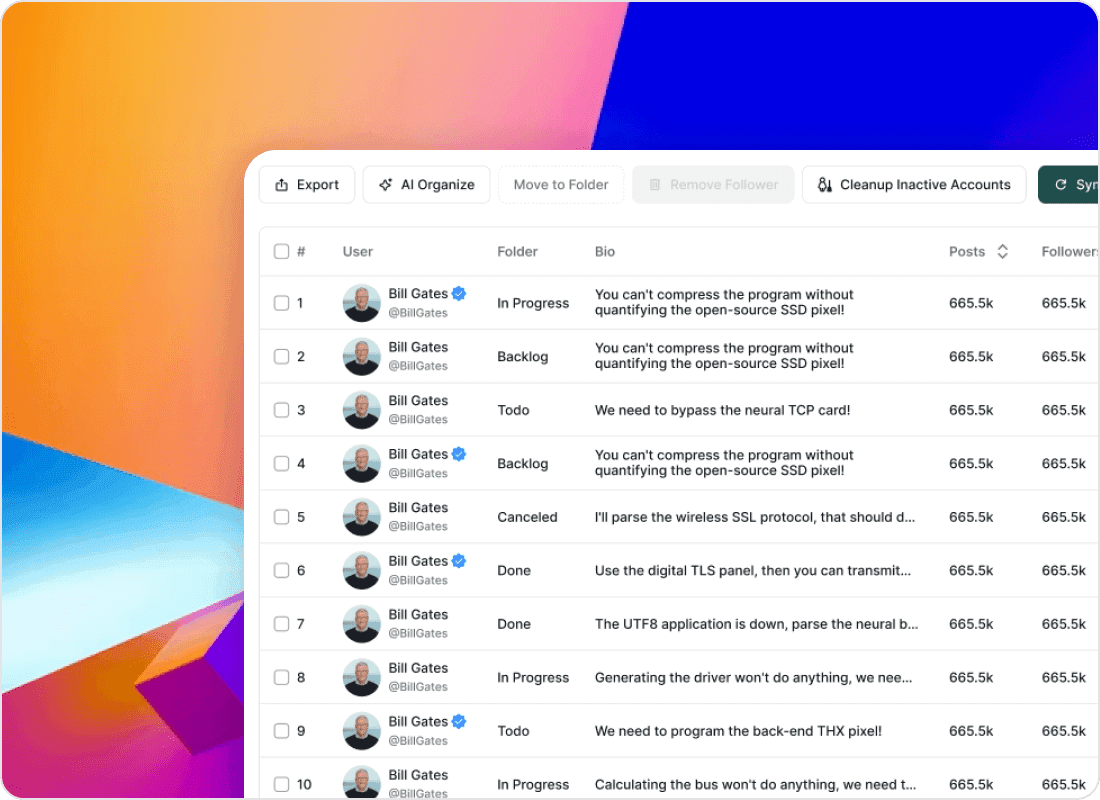1100x800 pixels.
Task: Click Bill Gates avatar in row 8
Action: pyautogui.click(x=361, y=677)
